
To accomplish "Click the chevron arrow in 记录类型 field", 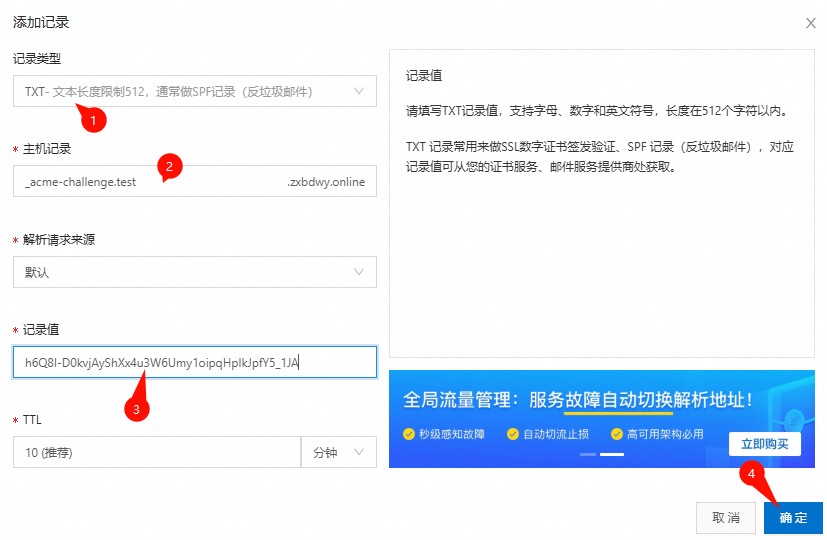I will tap(360, 92).
